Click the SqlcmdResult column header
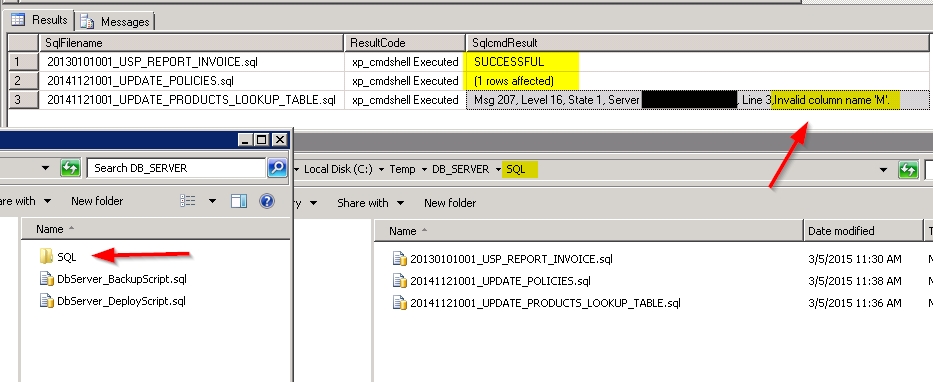933x382 pixels. [697, 43]
